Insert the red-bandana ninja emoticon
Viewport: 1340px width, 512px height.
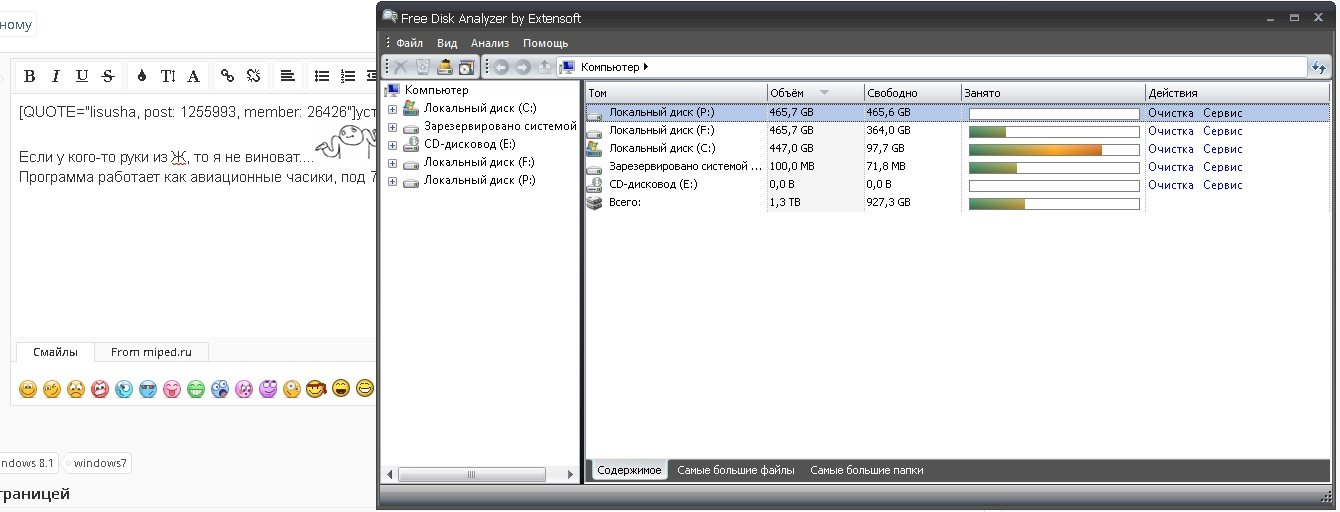317,388
